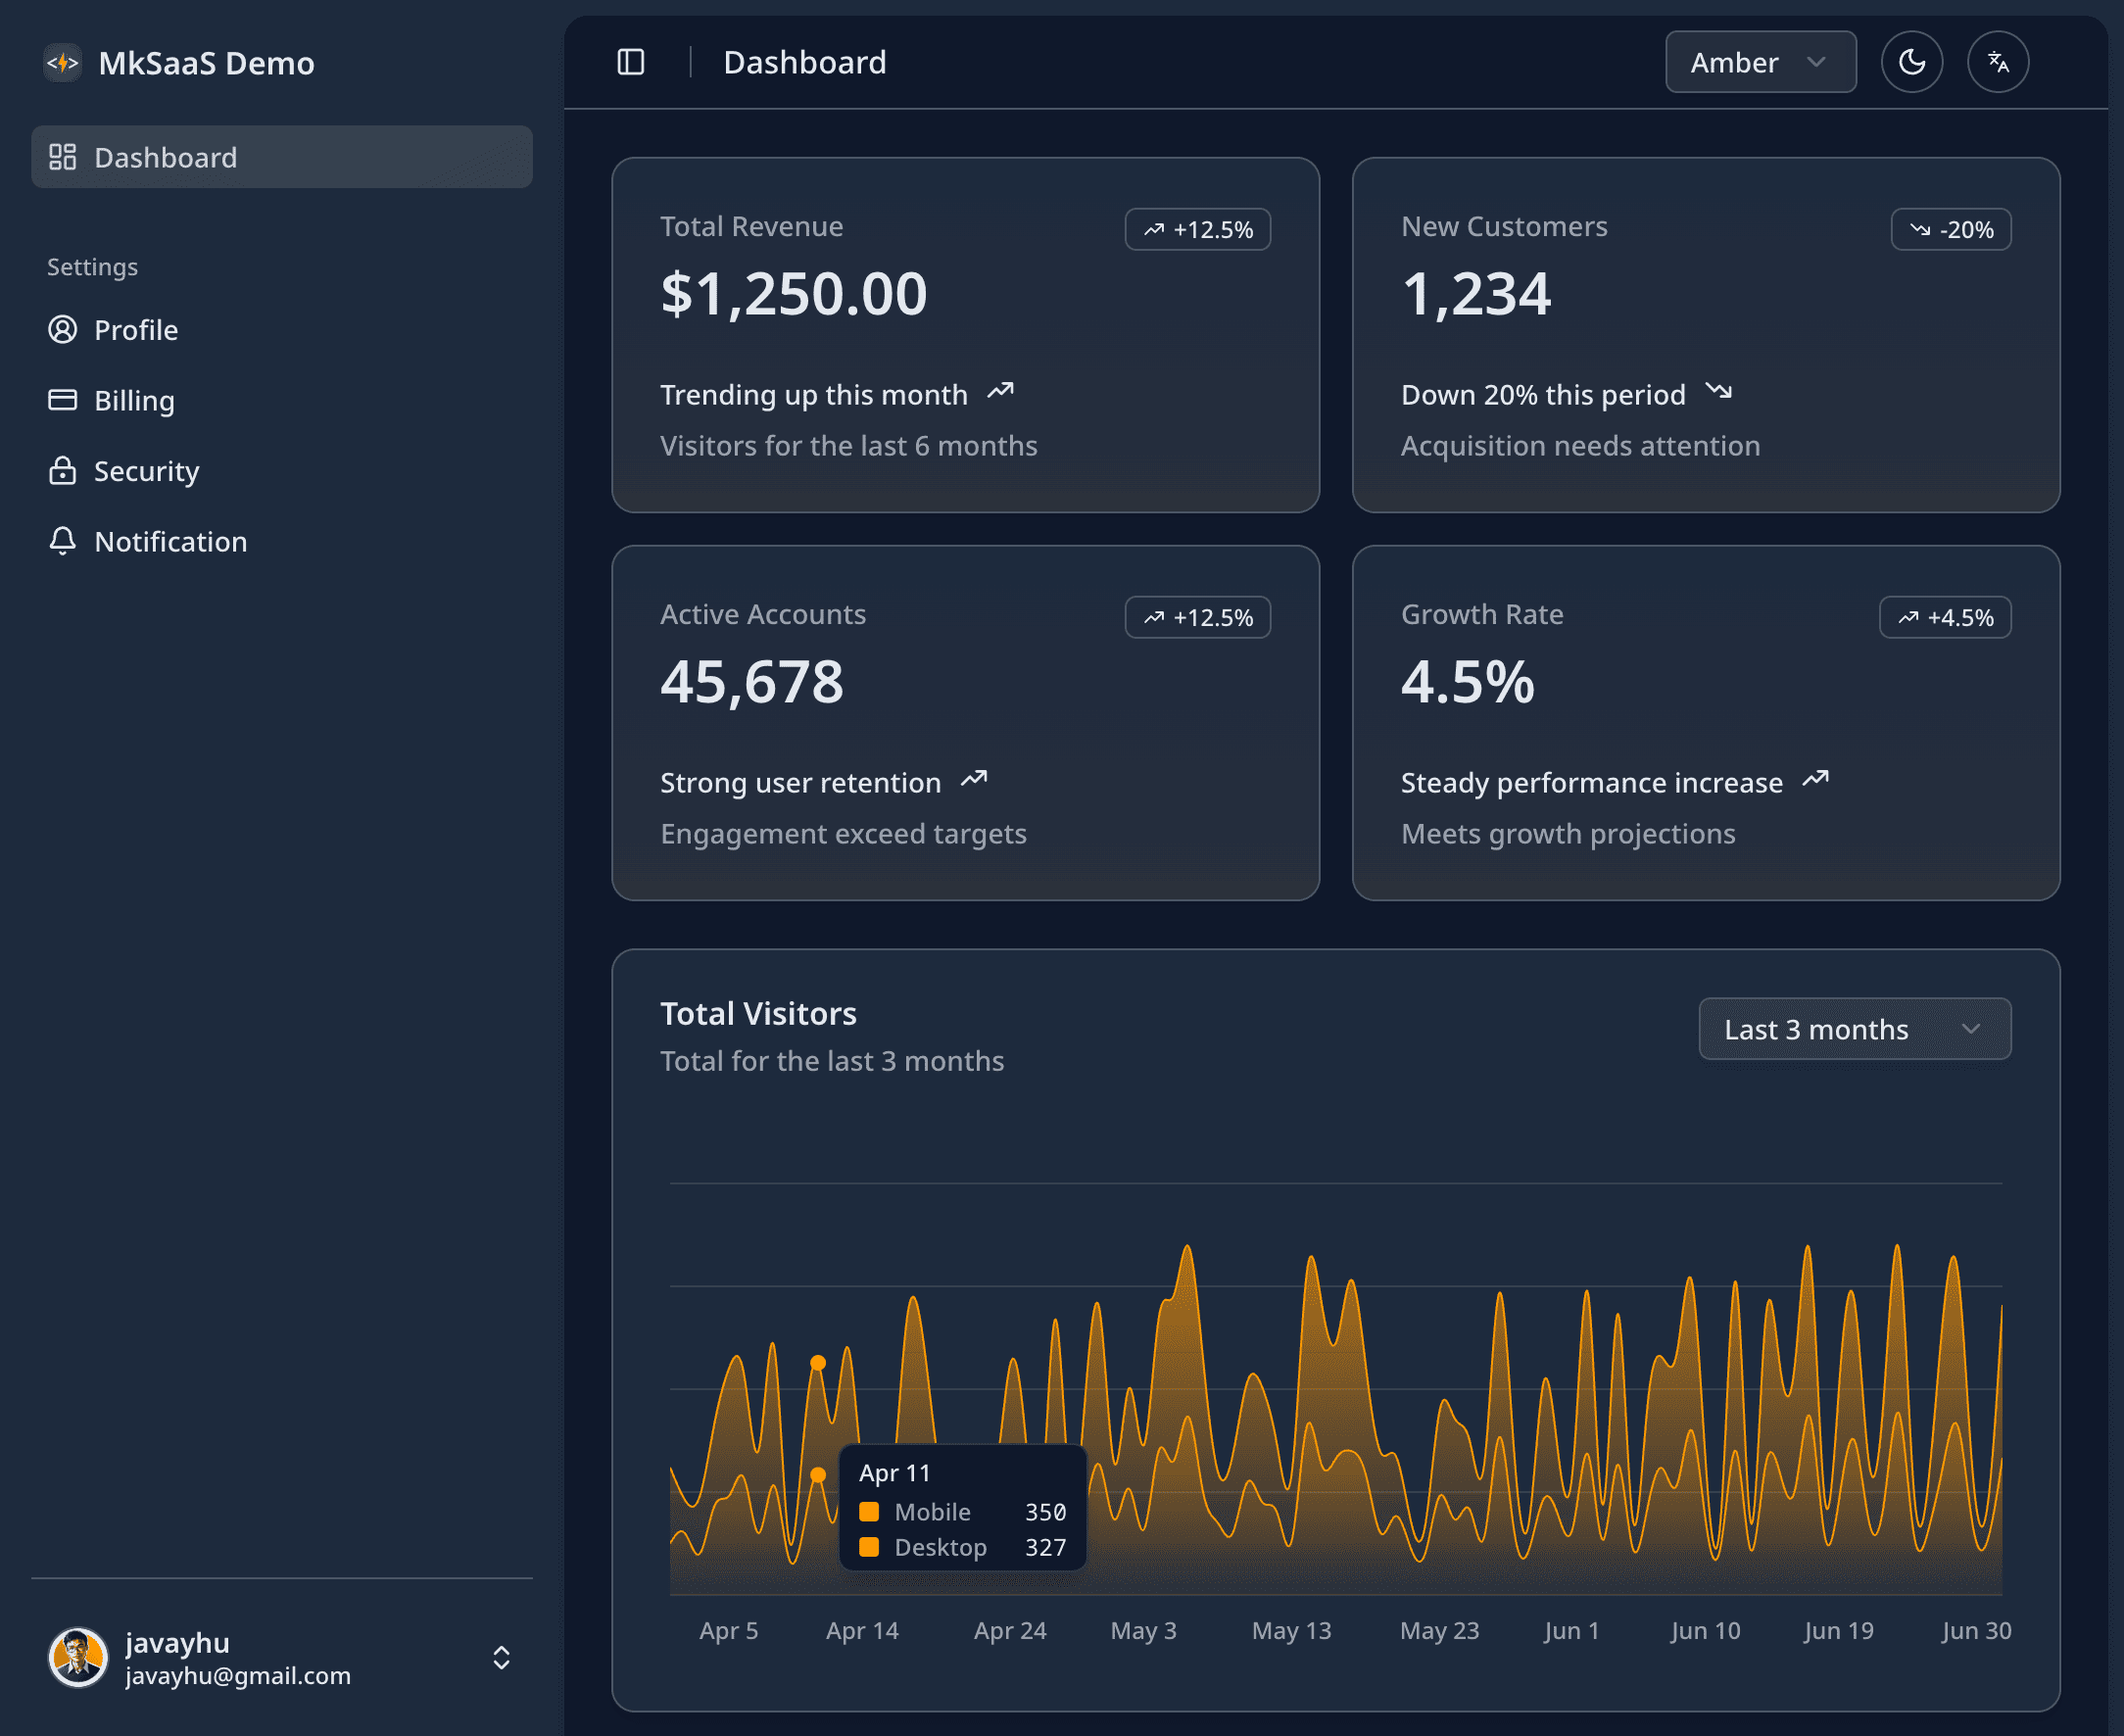Open the Amber theme dropdown
This screenshot has height=1736, width=2124.
point(1760,62)
